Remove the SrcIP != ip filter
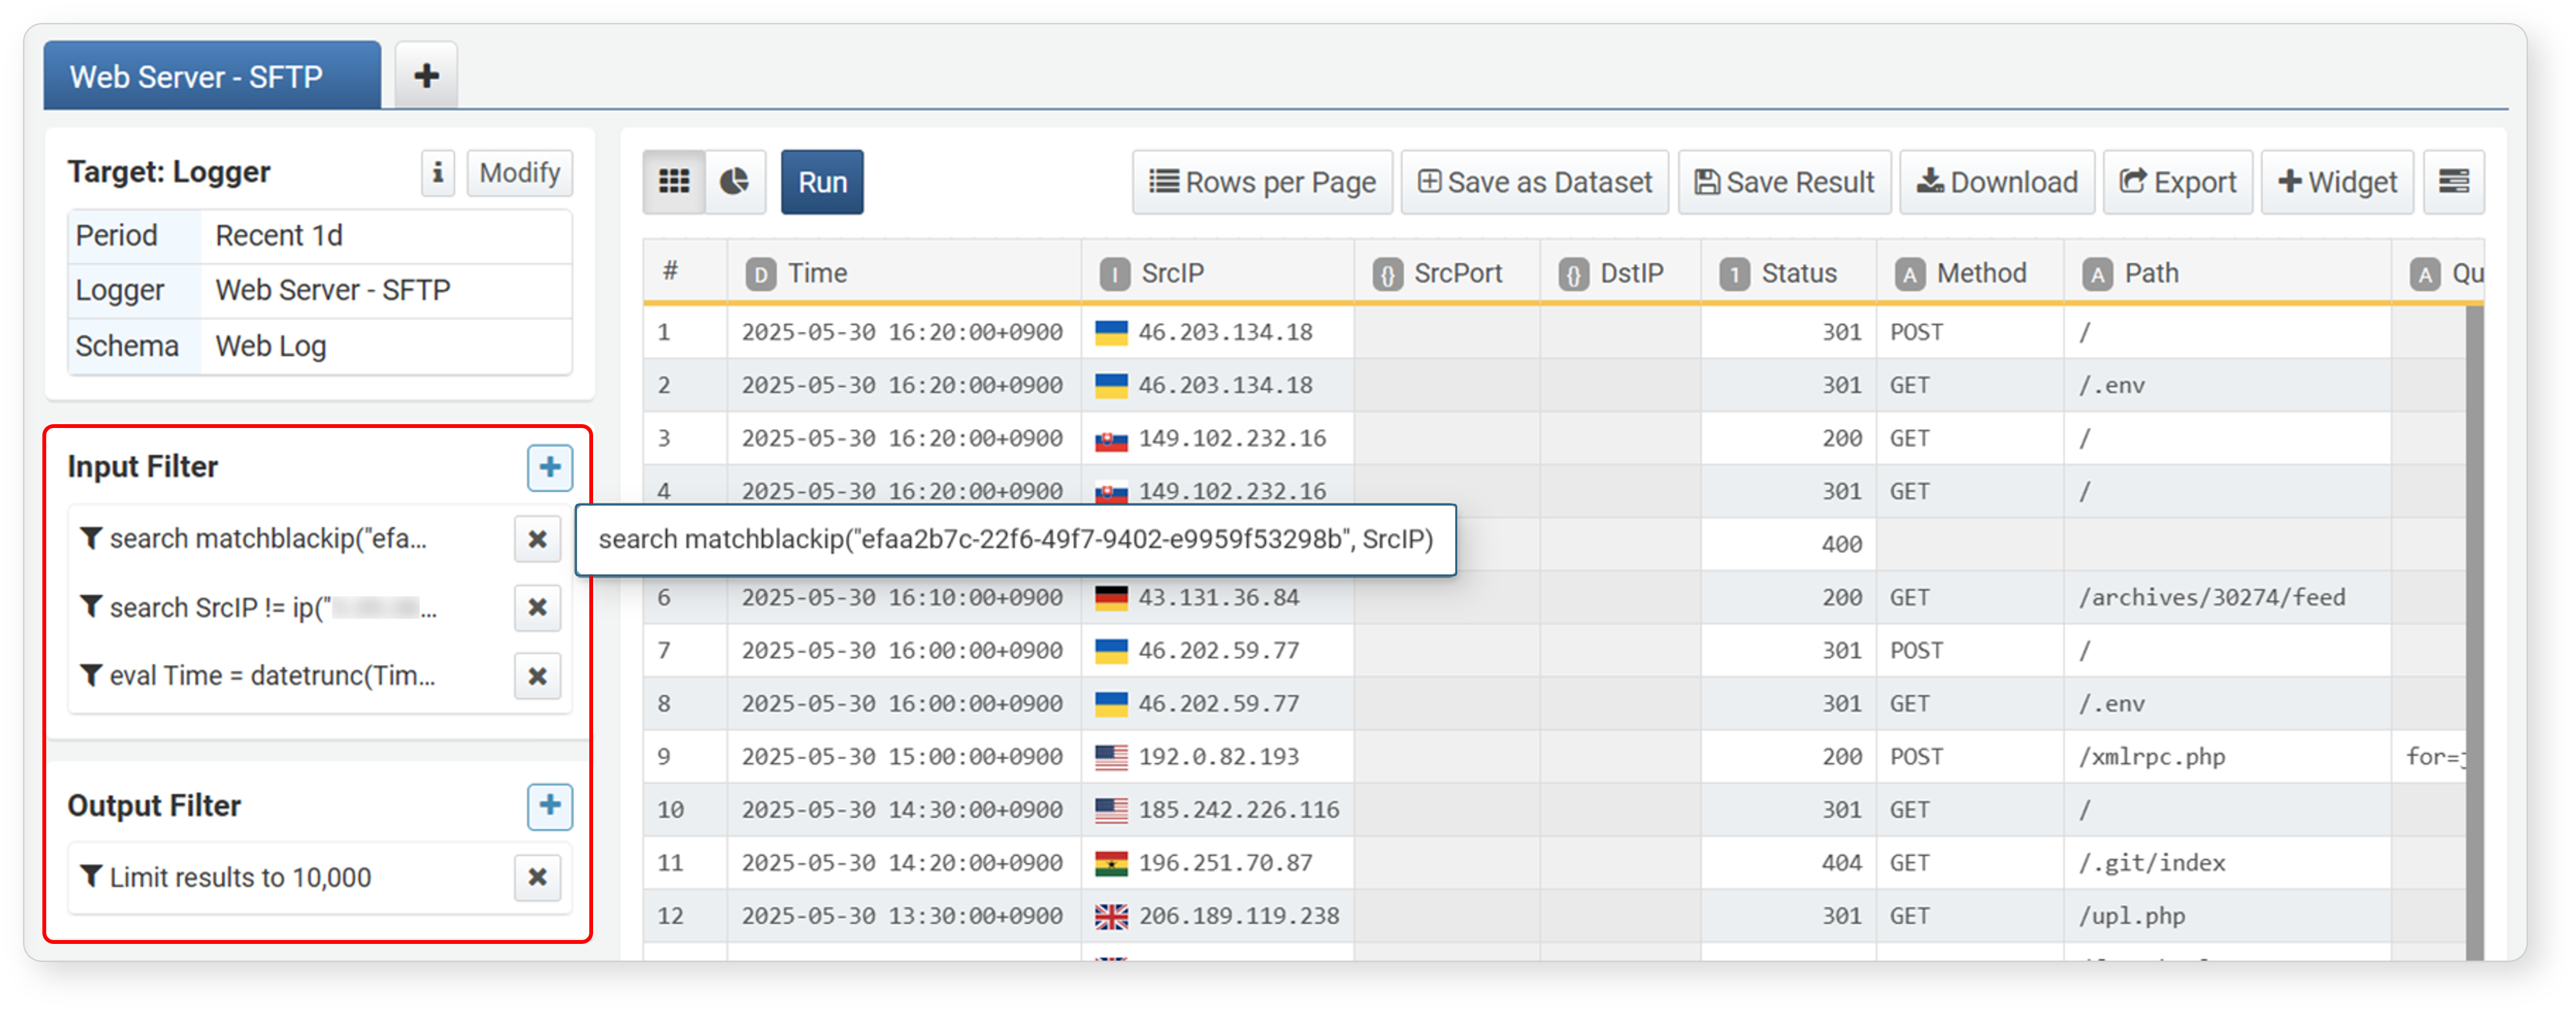 [x=537, y=607]
